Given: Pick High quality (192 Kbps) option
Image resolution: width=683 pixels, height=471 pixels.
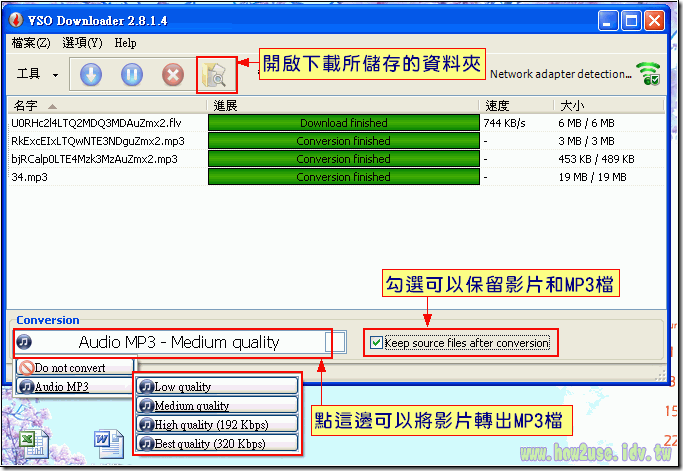Looking at the screenshot, I should point(217,424).
